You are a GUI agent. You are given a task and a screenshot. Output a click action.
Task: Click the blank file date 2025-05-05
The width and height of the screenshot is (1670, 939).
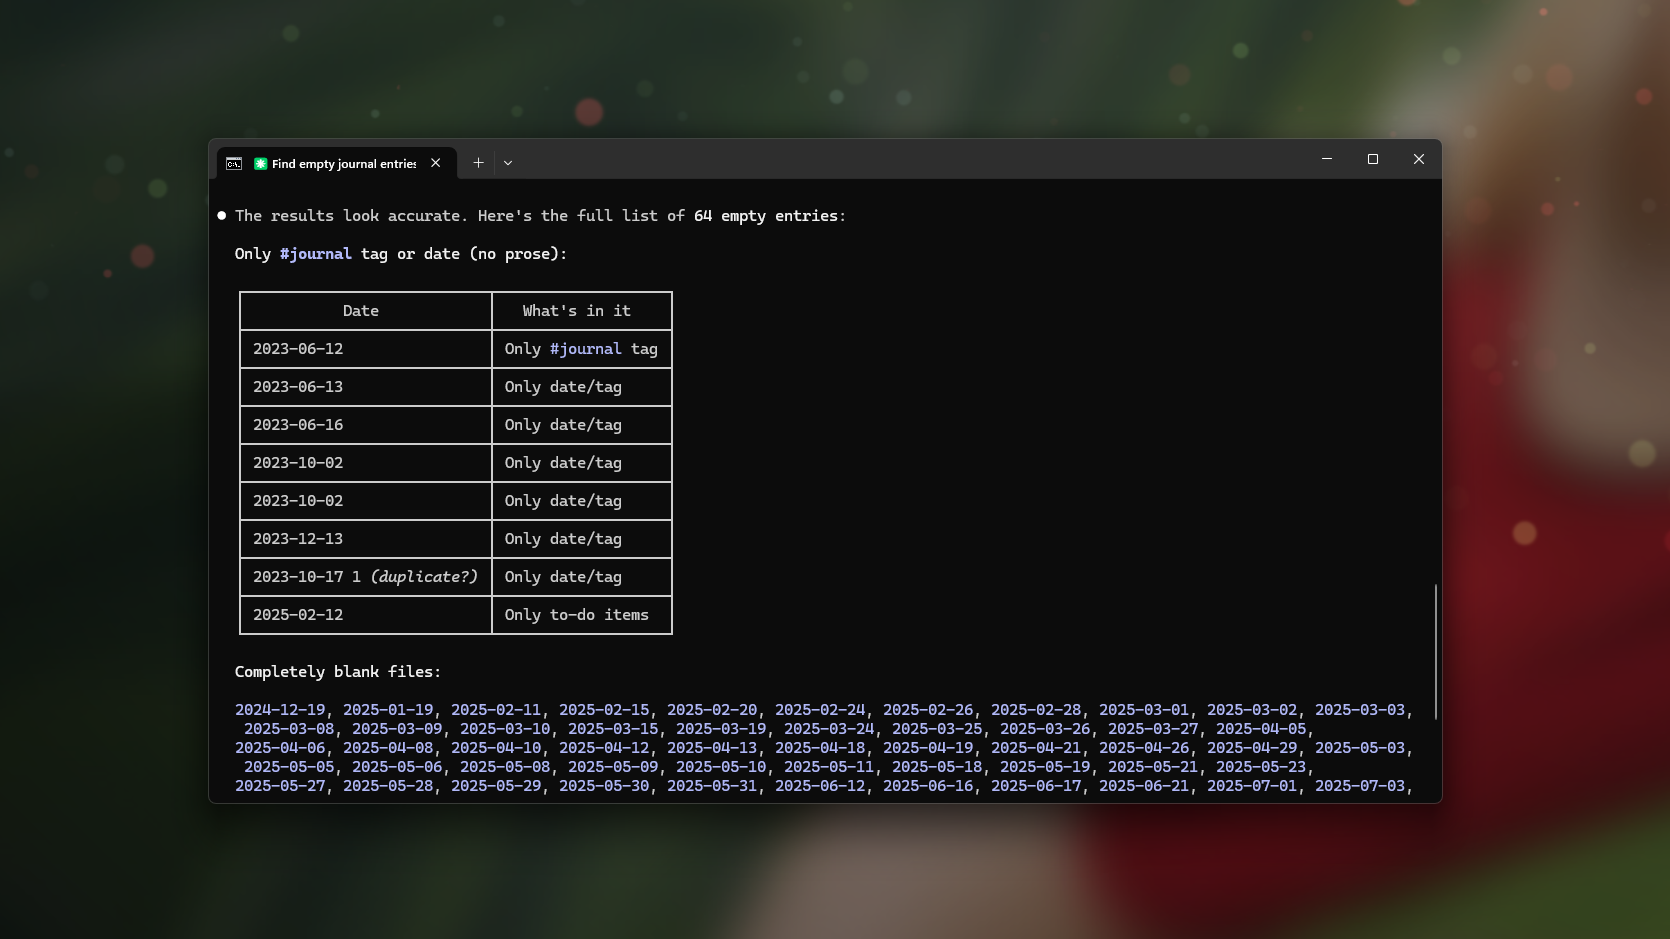[x=289, y=767]
